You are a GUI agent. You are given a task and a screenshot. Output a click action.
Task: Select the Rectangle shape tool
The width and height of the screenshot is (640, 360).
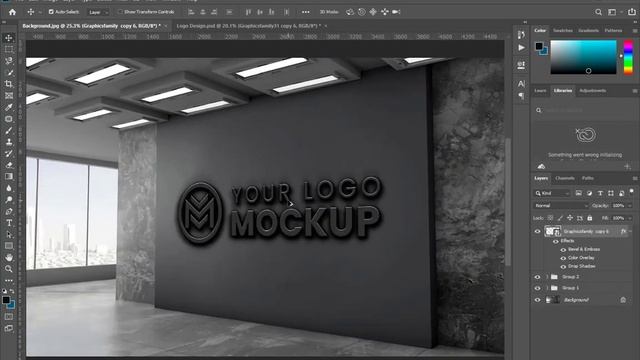click(9, 246)
